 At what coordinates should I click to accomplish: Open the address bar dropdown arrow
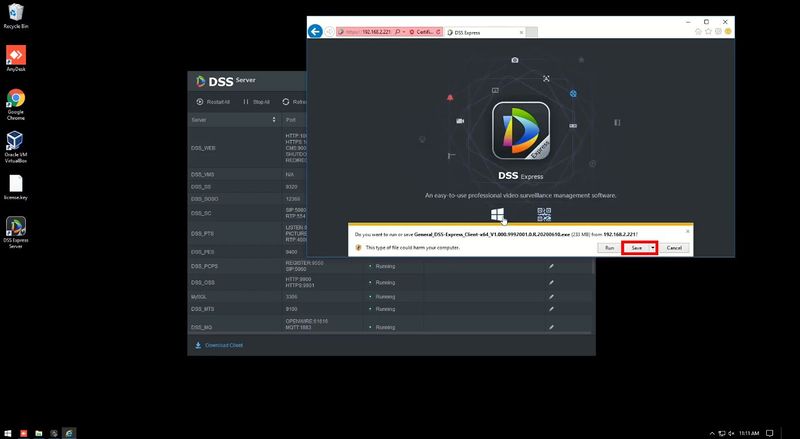pyautogui.click(x=404, y=32)
